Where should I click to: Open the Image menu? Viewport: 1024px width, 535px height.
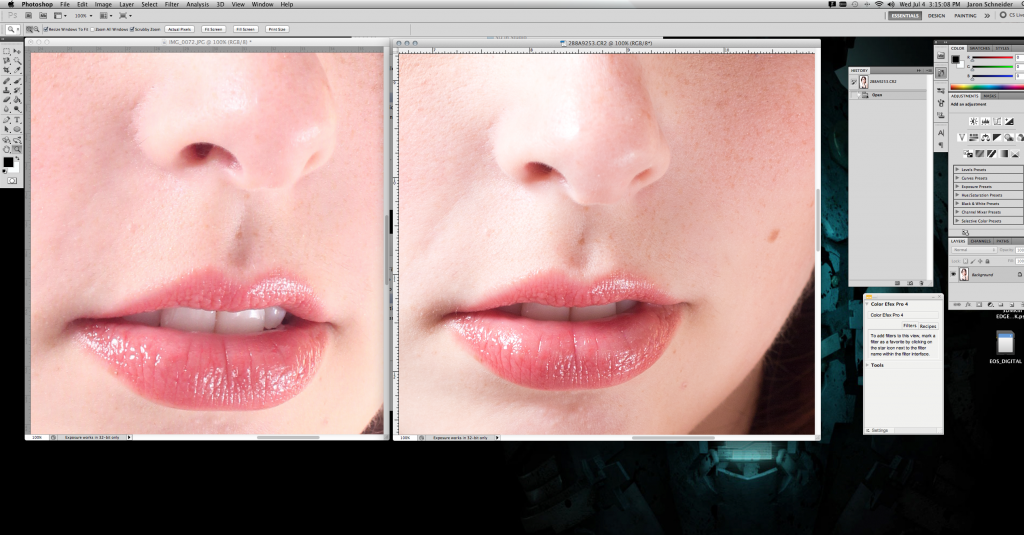point(103,4)
